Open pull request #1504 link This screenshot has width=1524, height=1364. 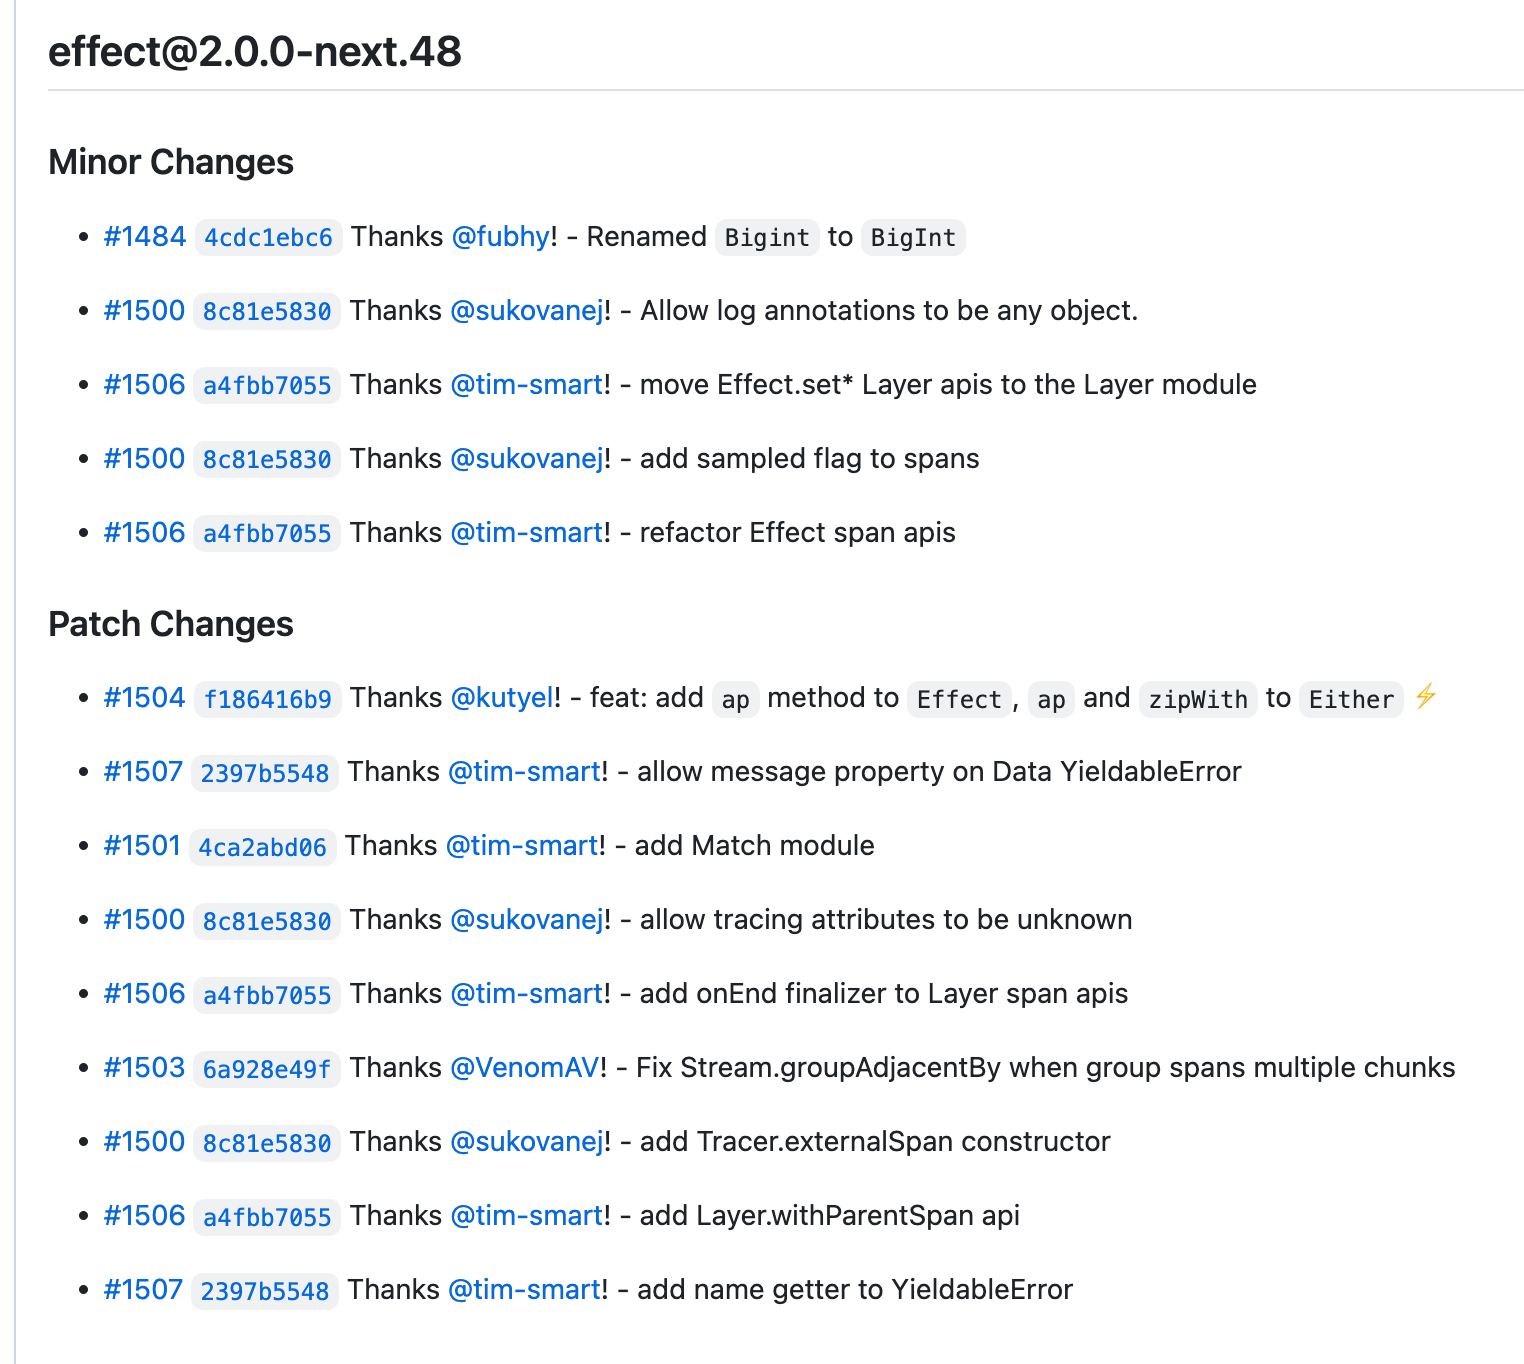coord(145,698)
